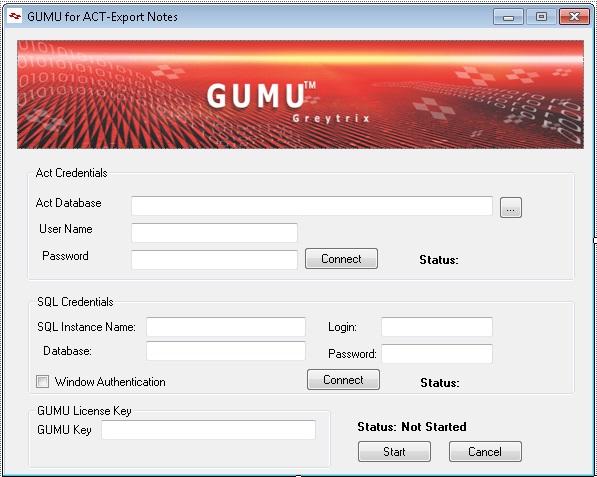Click the 'Act Credentials' group label
The image size is (597, 477).
pyautogui.click(x=71, y=173)
